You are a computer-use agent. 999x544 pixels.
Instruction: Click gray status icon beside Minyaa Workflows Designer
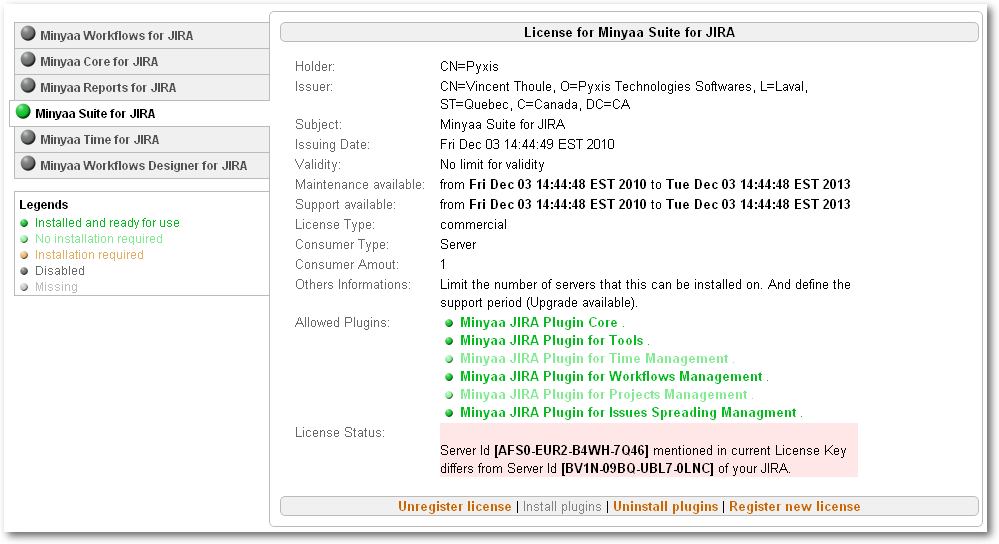(x=28, y=164)
